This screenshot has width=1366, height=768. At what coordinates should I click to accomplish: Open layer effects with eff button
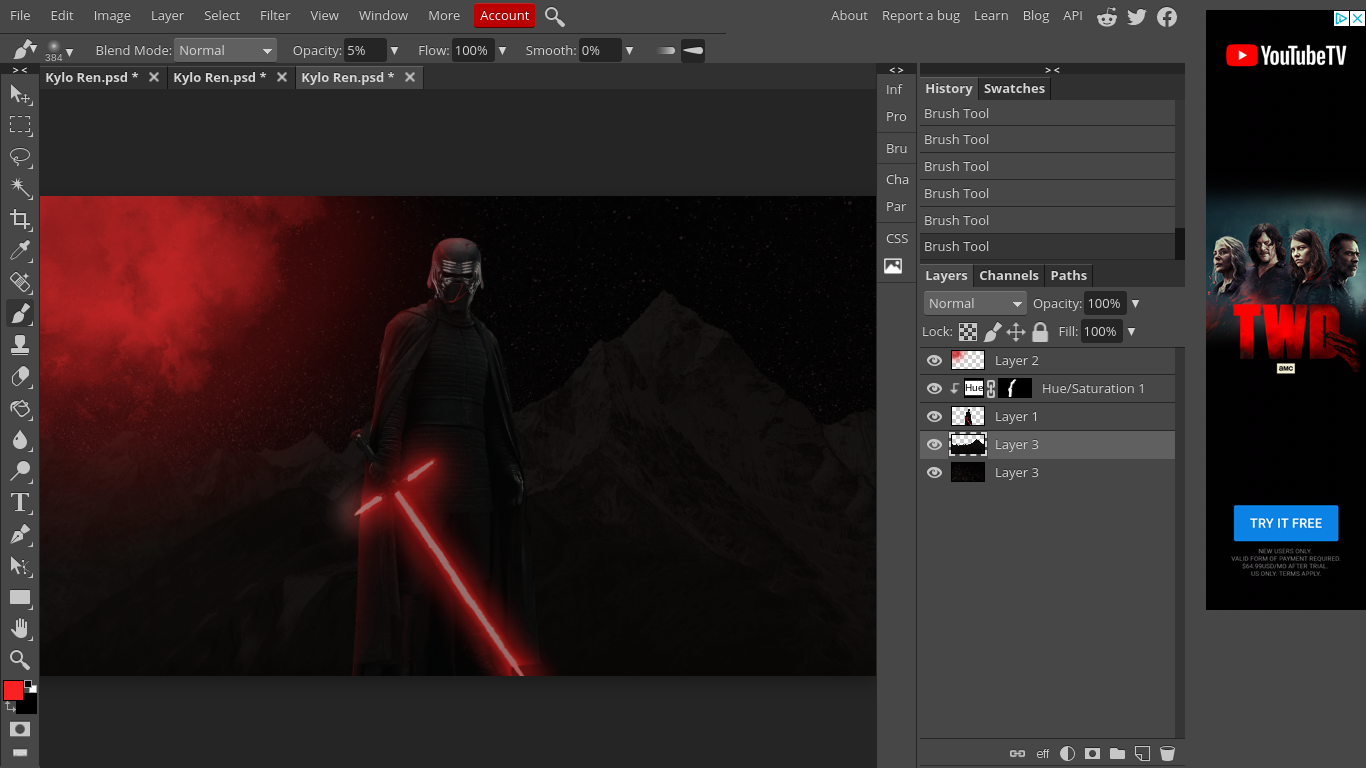[x=1043, y=754]
